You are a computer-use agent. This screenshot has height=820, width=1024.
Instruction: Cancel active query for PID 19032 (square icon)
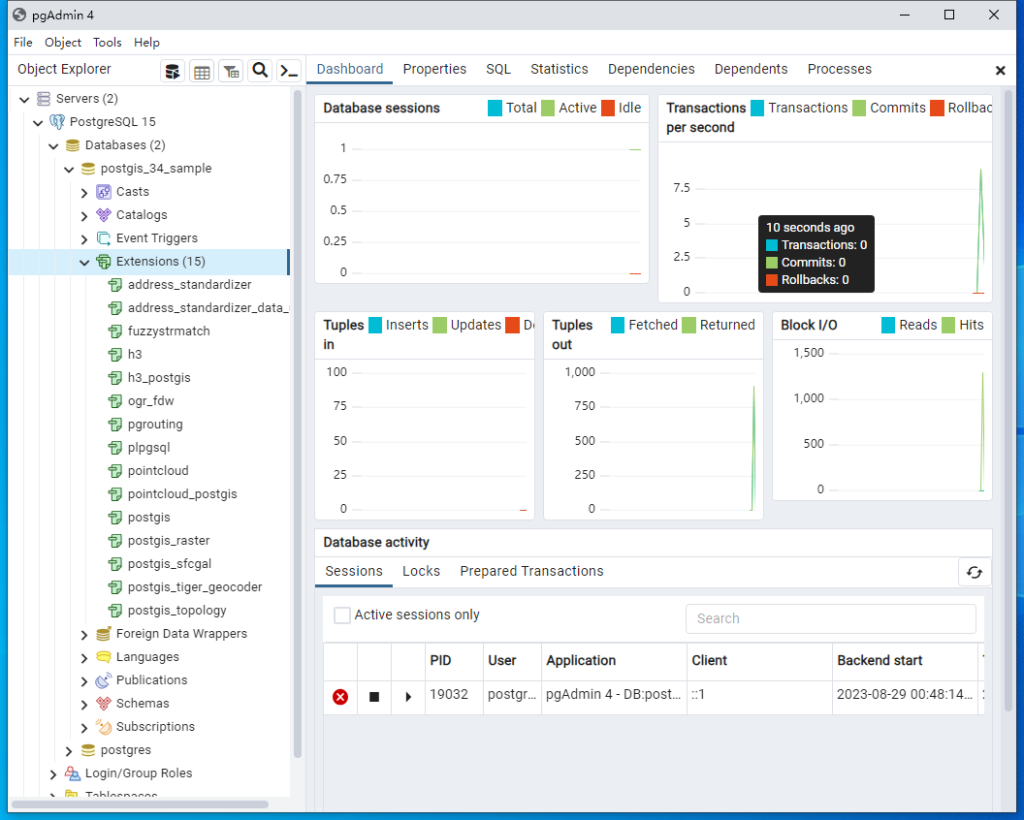click(374, 697)
